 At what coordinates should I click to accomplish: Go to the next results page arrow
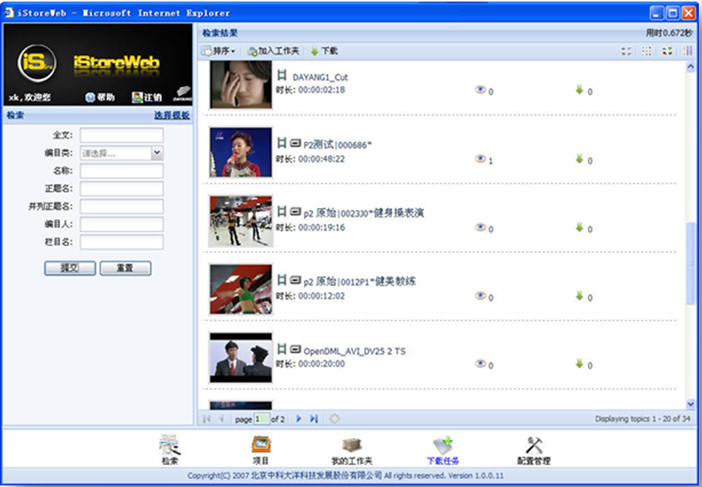click(299, 419)
